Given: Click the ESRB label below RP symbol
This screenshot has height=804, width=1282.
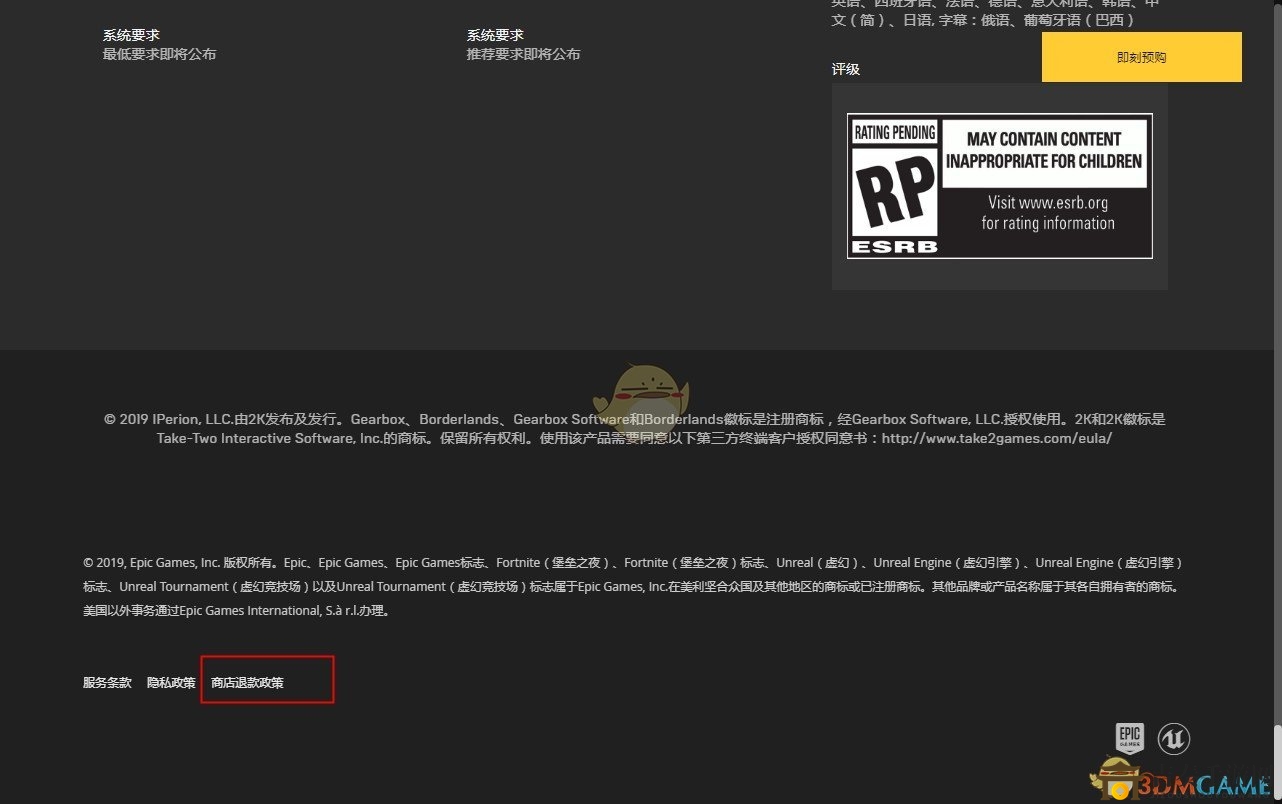Looking at the screenshot, I should [893, 243].
